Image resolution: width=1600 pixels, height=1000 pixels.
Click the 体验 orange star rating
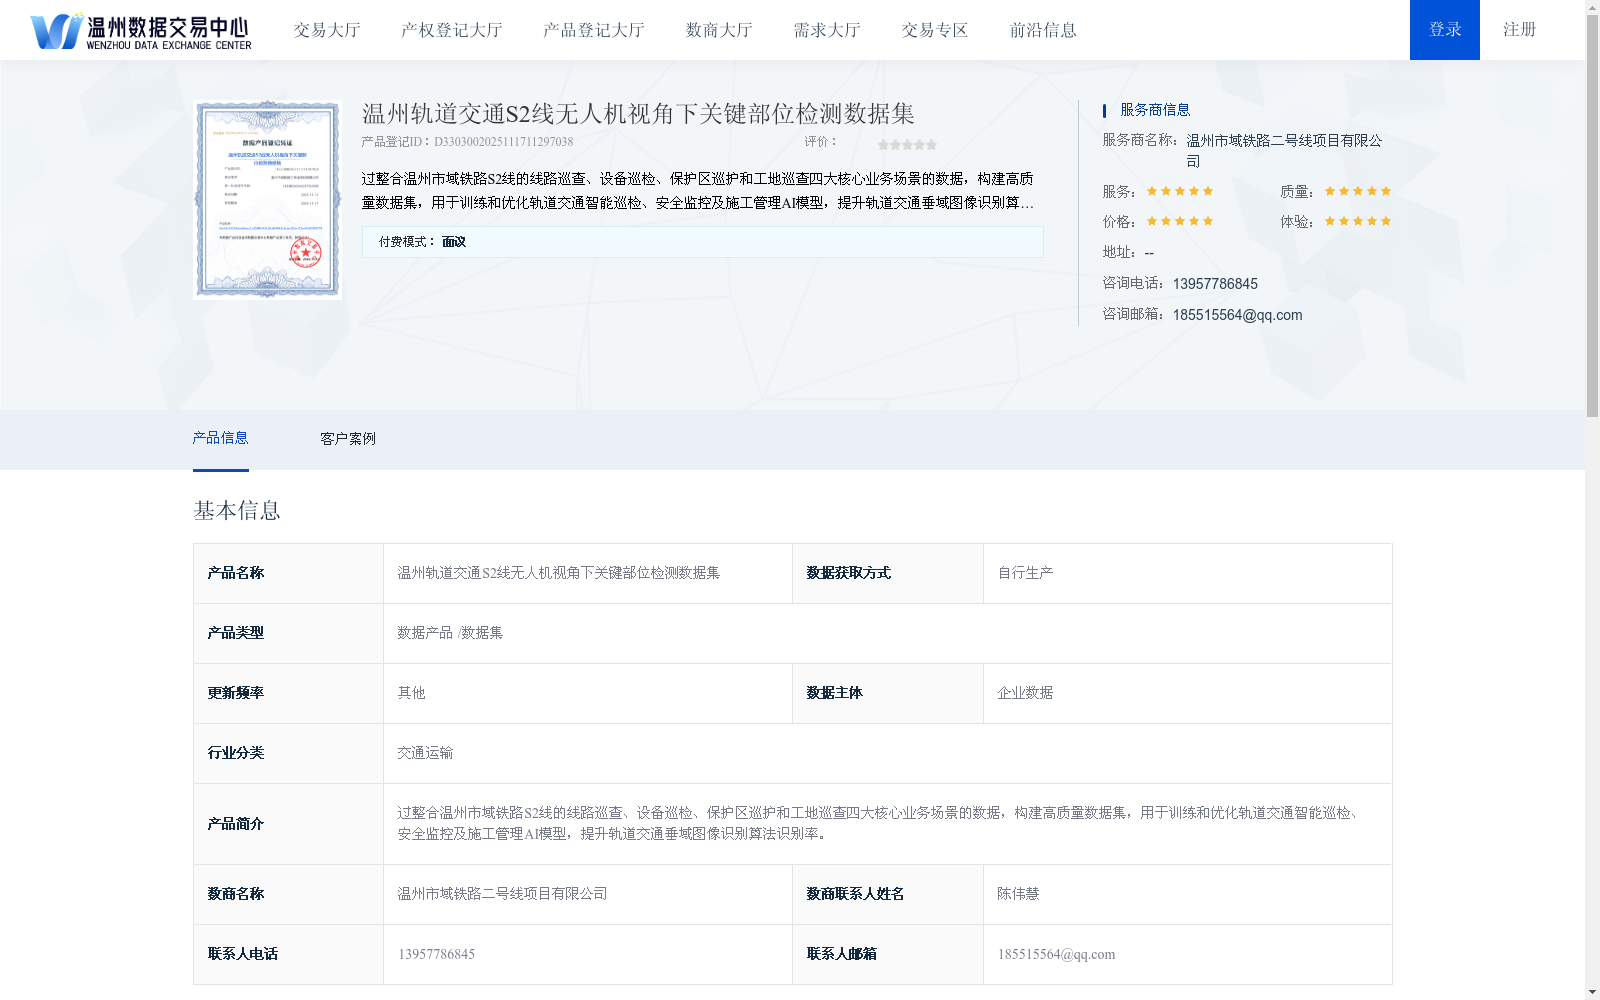(x=1358, y=221)
